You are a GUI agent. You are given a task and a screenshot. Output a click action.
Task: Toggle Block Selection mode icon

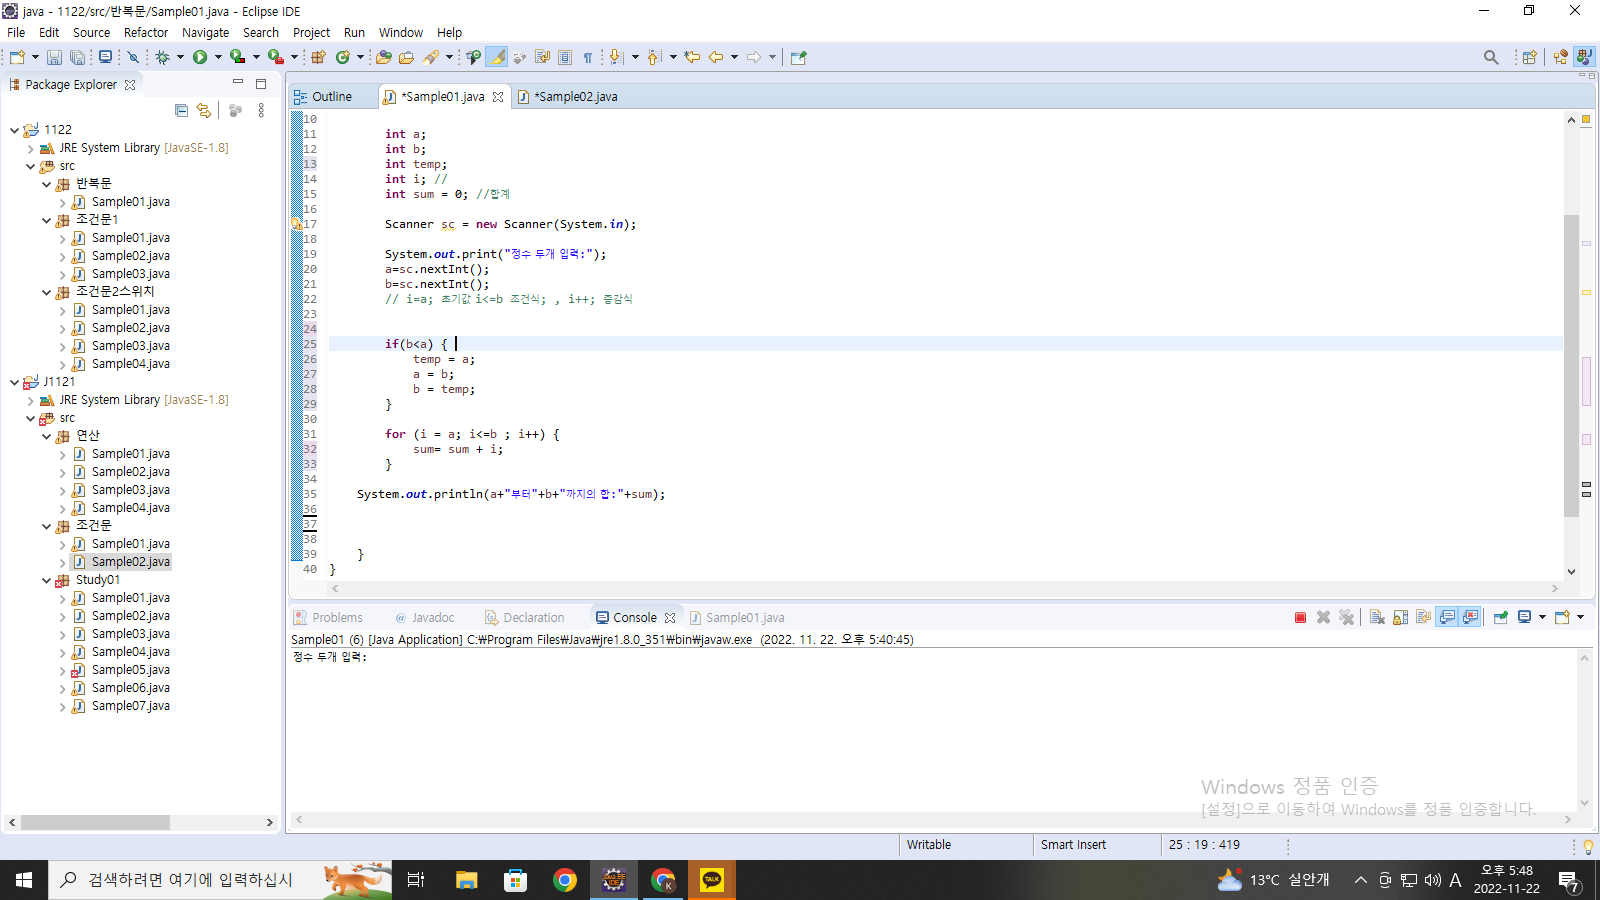[565, 57]
